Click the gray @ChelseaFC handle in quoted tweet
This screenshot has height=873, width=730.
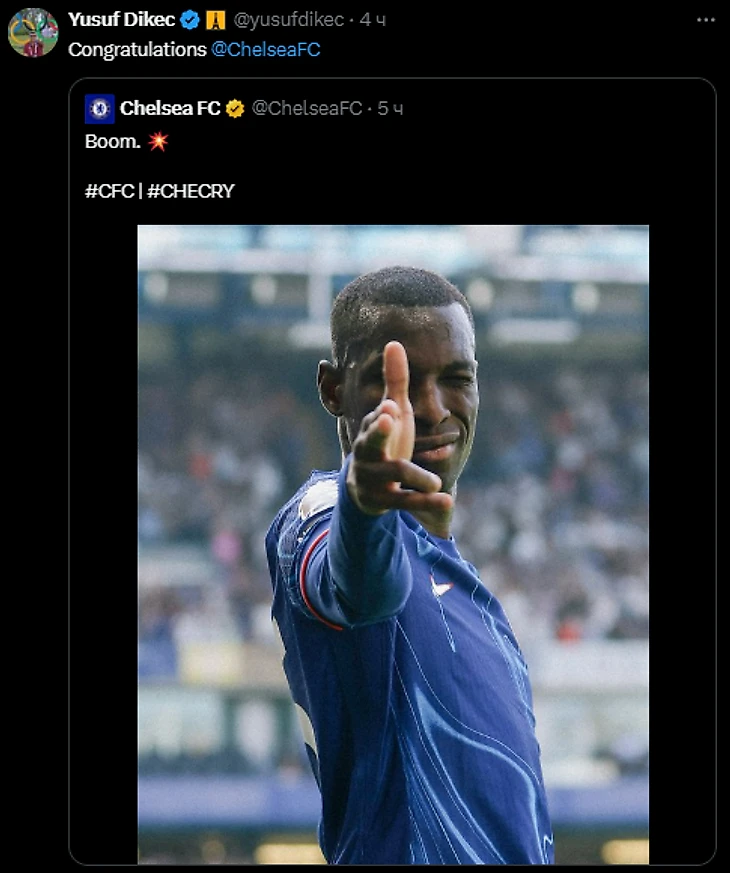click(x=307, y=108)
